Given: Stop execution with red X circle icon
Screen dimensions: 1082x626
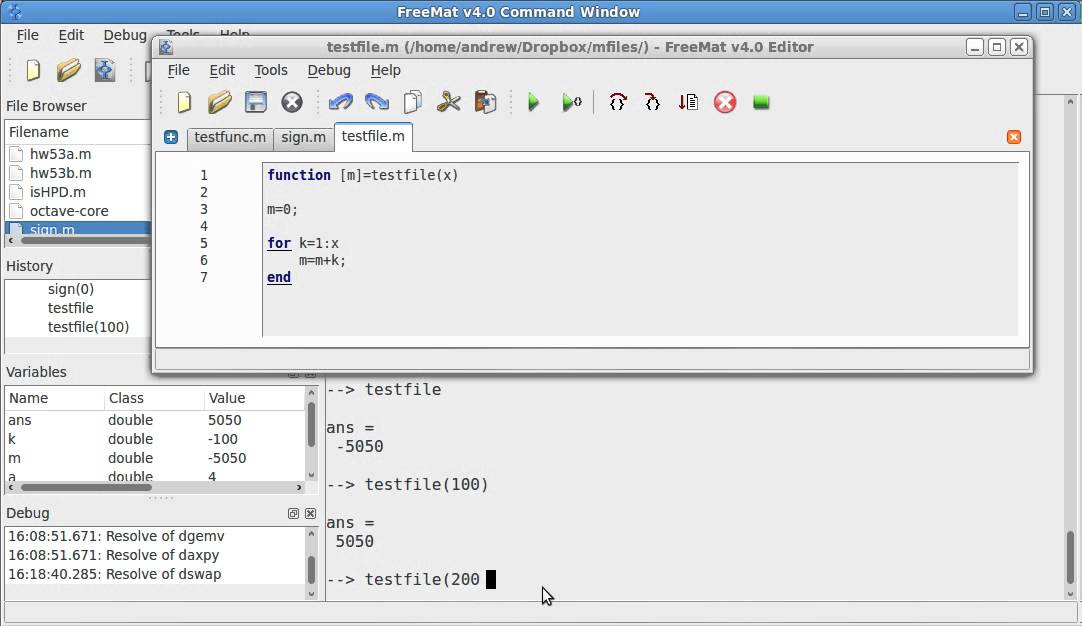Looking at the screenshot, I should pyautogui.click(x=725, y=103).
